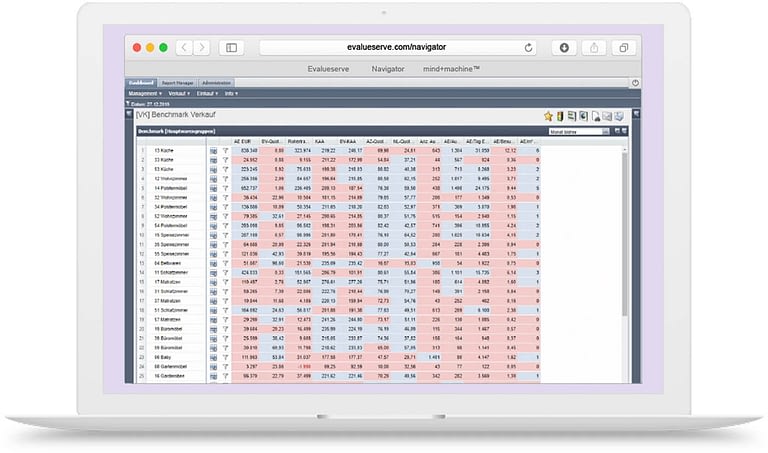Image resolution: width=768 pixels, height=453 pixels.
Task: Open the browser share icon
Action: coord(594,48)
